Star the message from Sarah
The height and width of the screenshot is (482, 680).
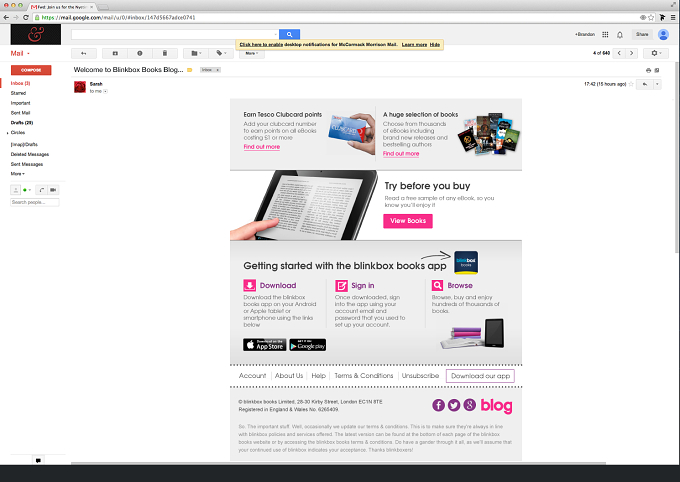[x=631, y=84]
